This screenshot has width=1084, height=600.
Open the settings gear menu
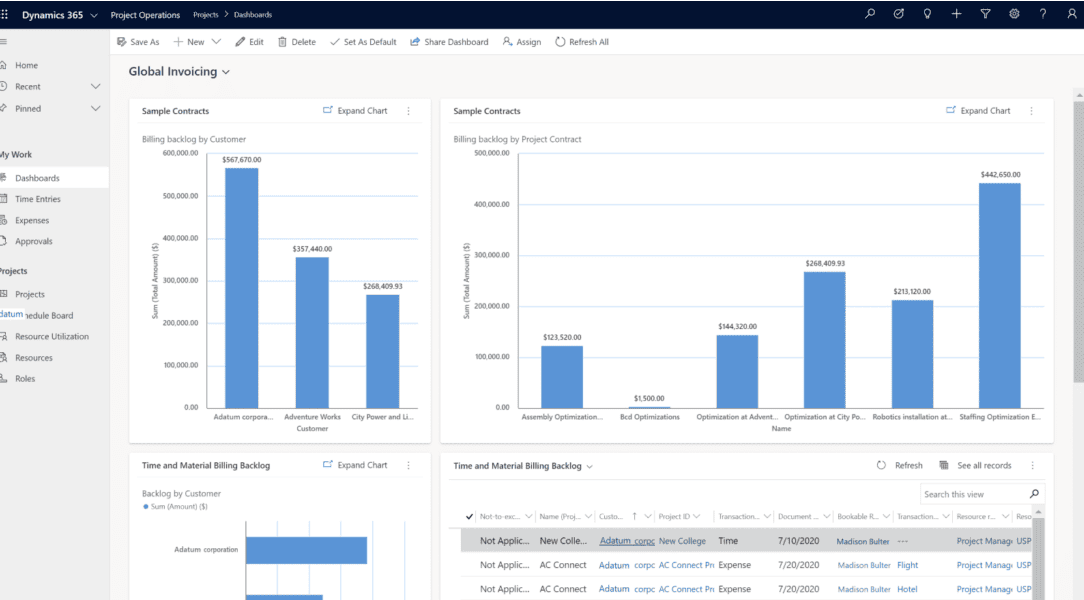[1014, 14]
